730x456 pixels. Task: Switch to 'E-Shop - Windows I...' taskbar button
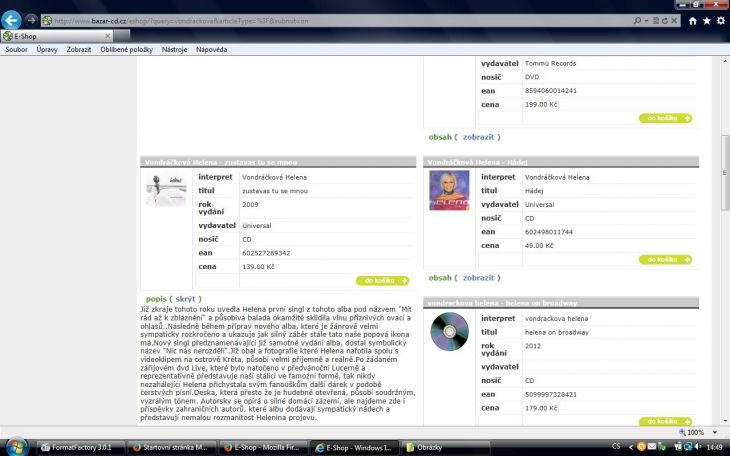pos(354,447)
